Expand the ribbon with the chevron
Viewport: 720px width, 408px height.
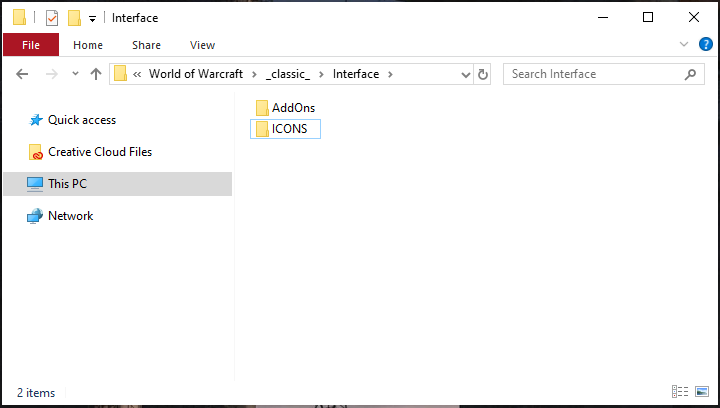684,44
